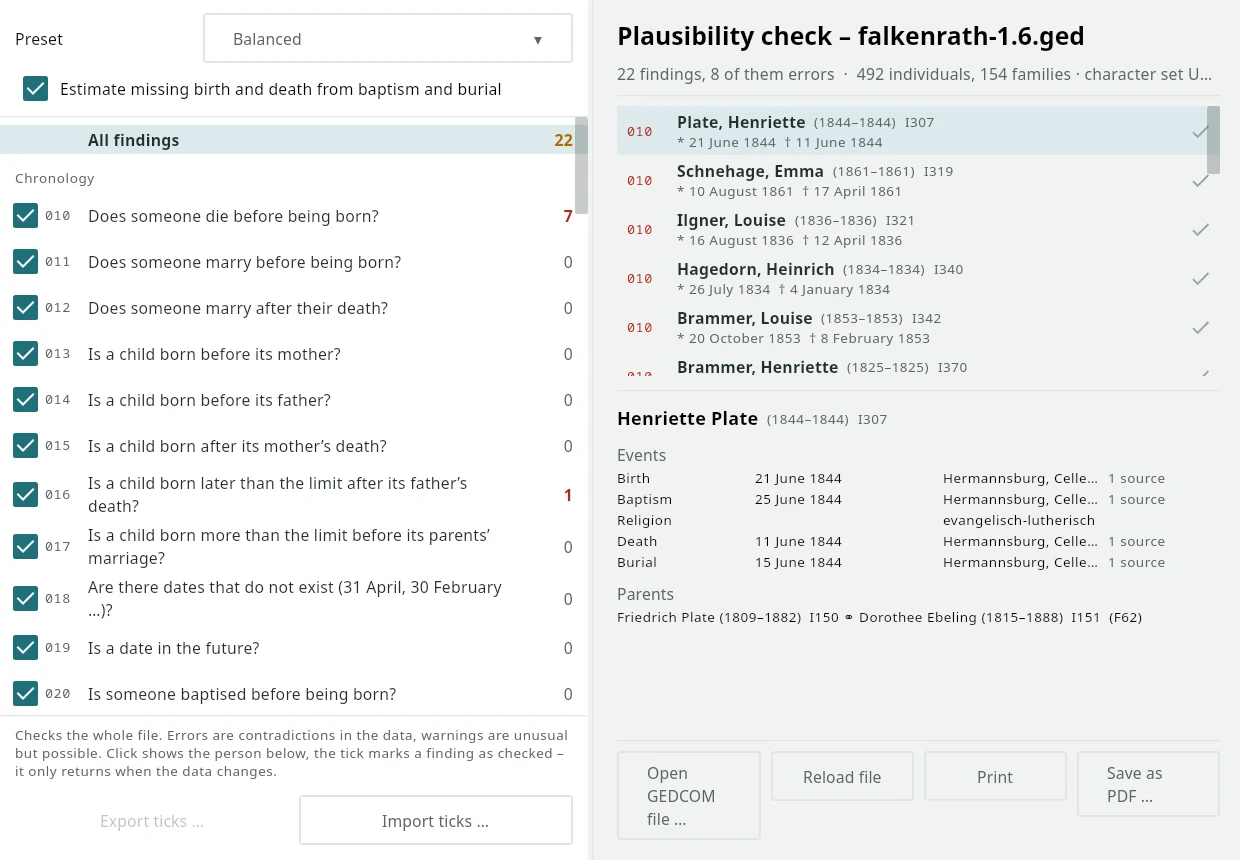The height and width of the screenshot is (860, 1240).
Task: Toggle rule 014 child born before father
Action: (x=26, y=399)
